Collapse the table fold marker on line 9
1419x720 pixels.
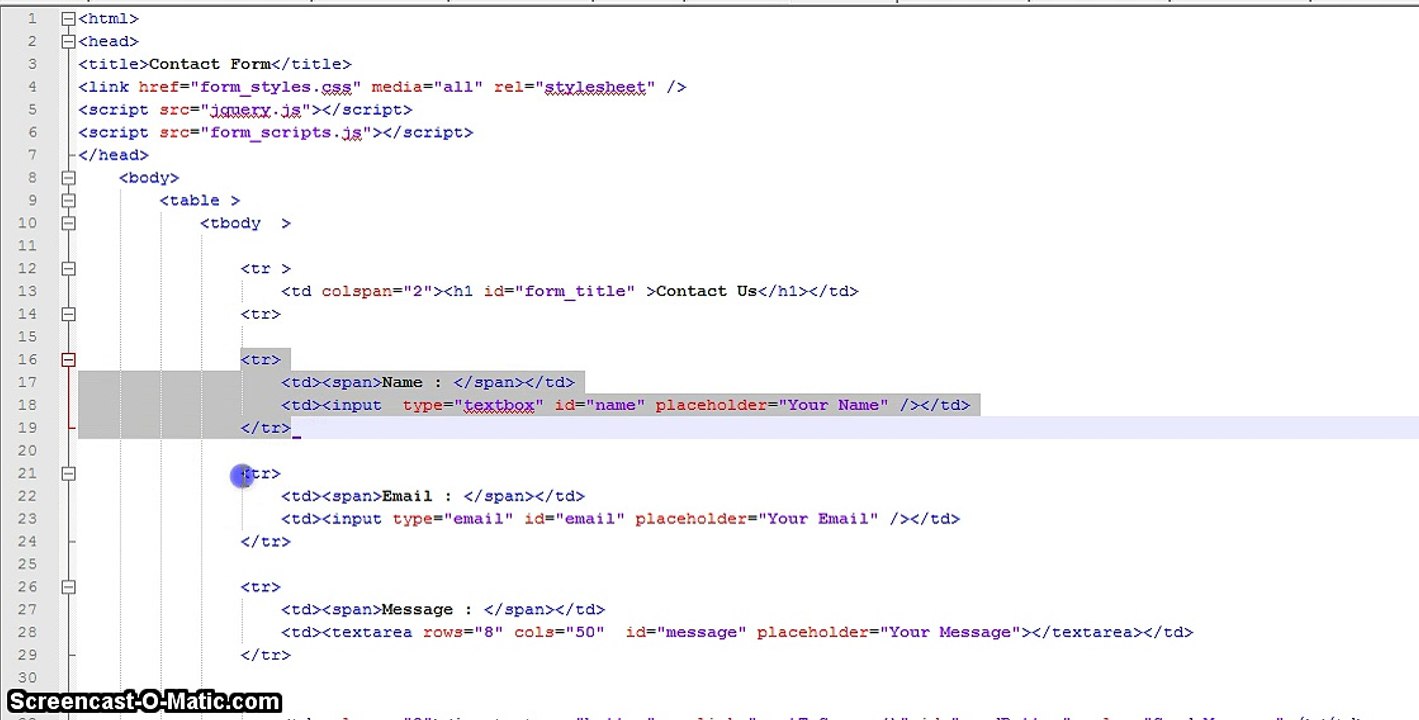pyautogui.click(x=68, y=200)
